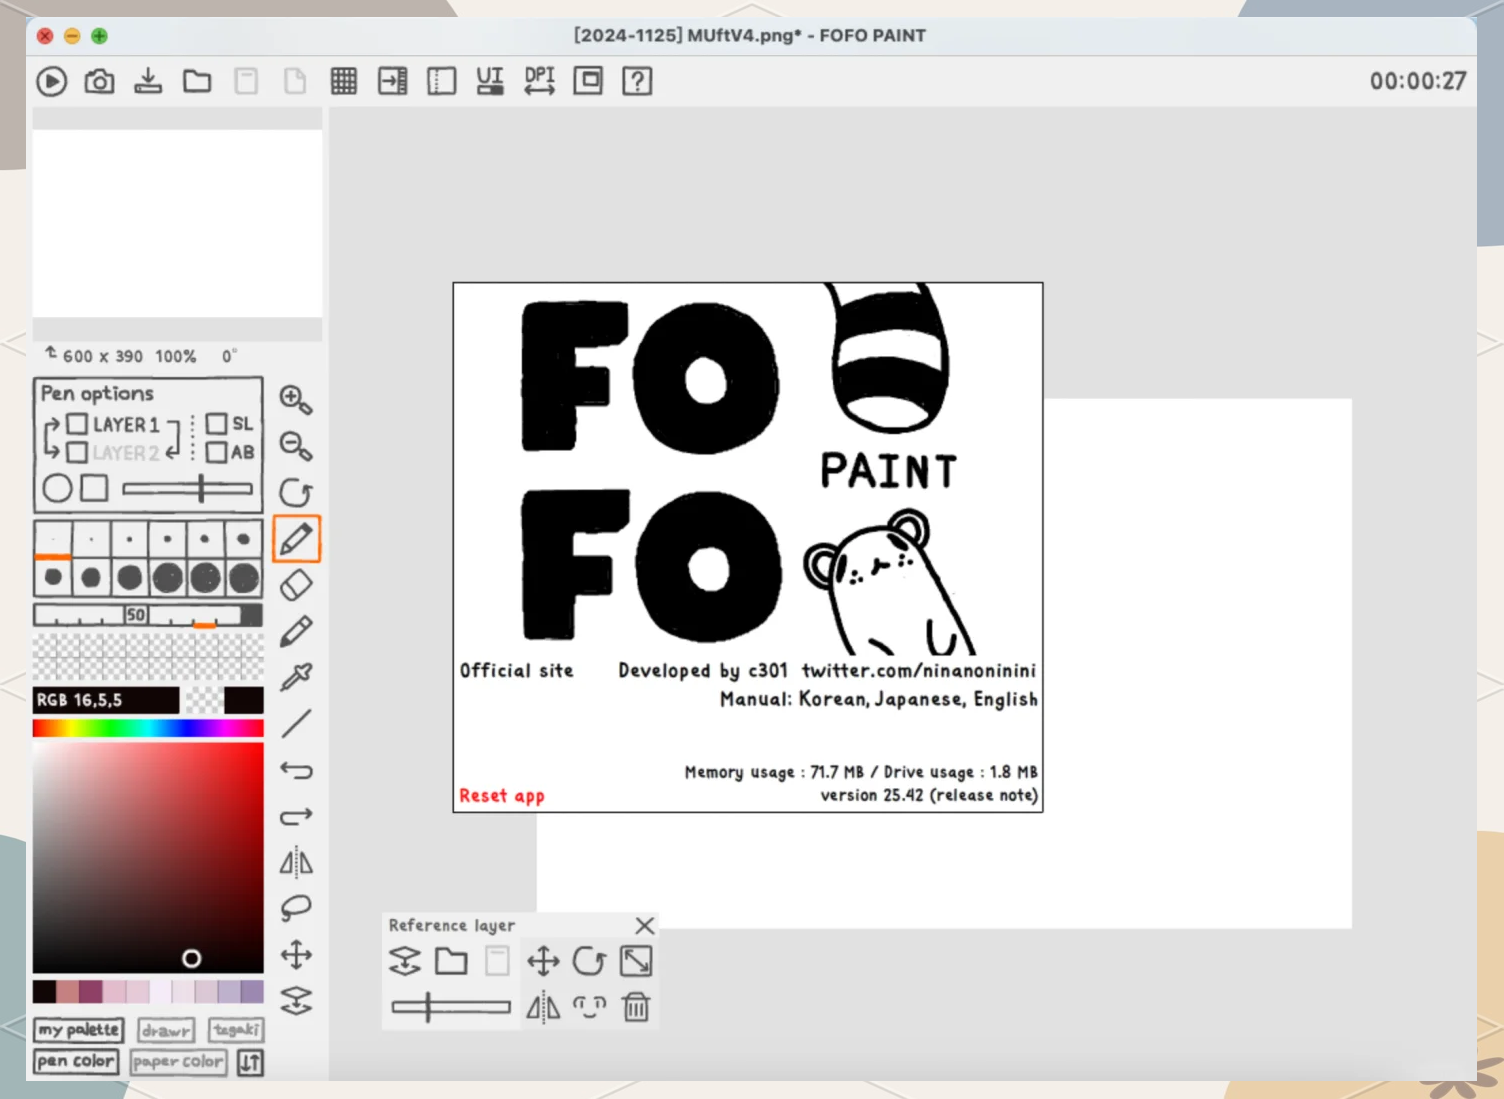Screen dimensions: 1504x1099
Task: Open folder in the Reference layer panel
Action: [x=451, y=961]
